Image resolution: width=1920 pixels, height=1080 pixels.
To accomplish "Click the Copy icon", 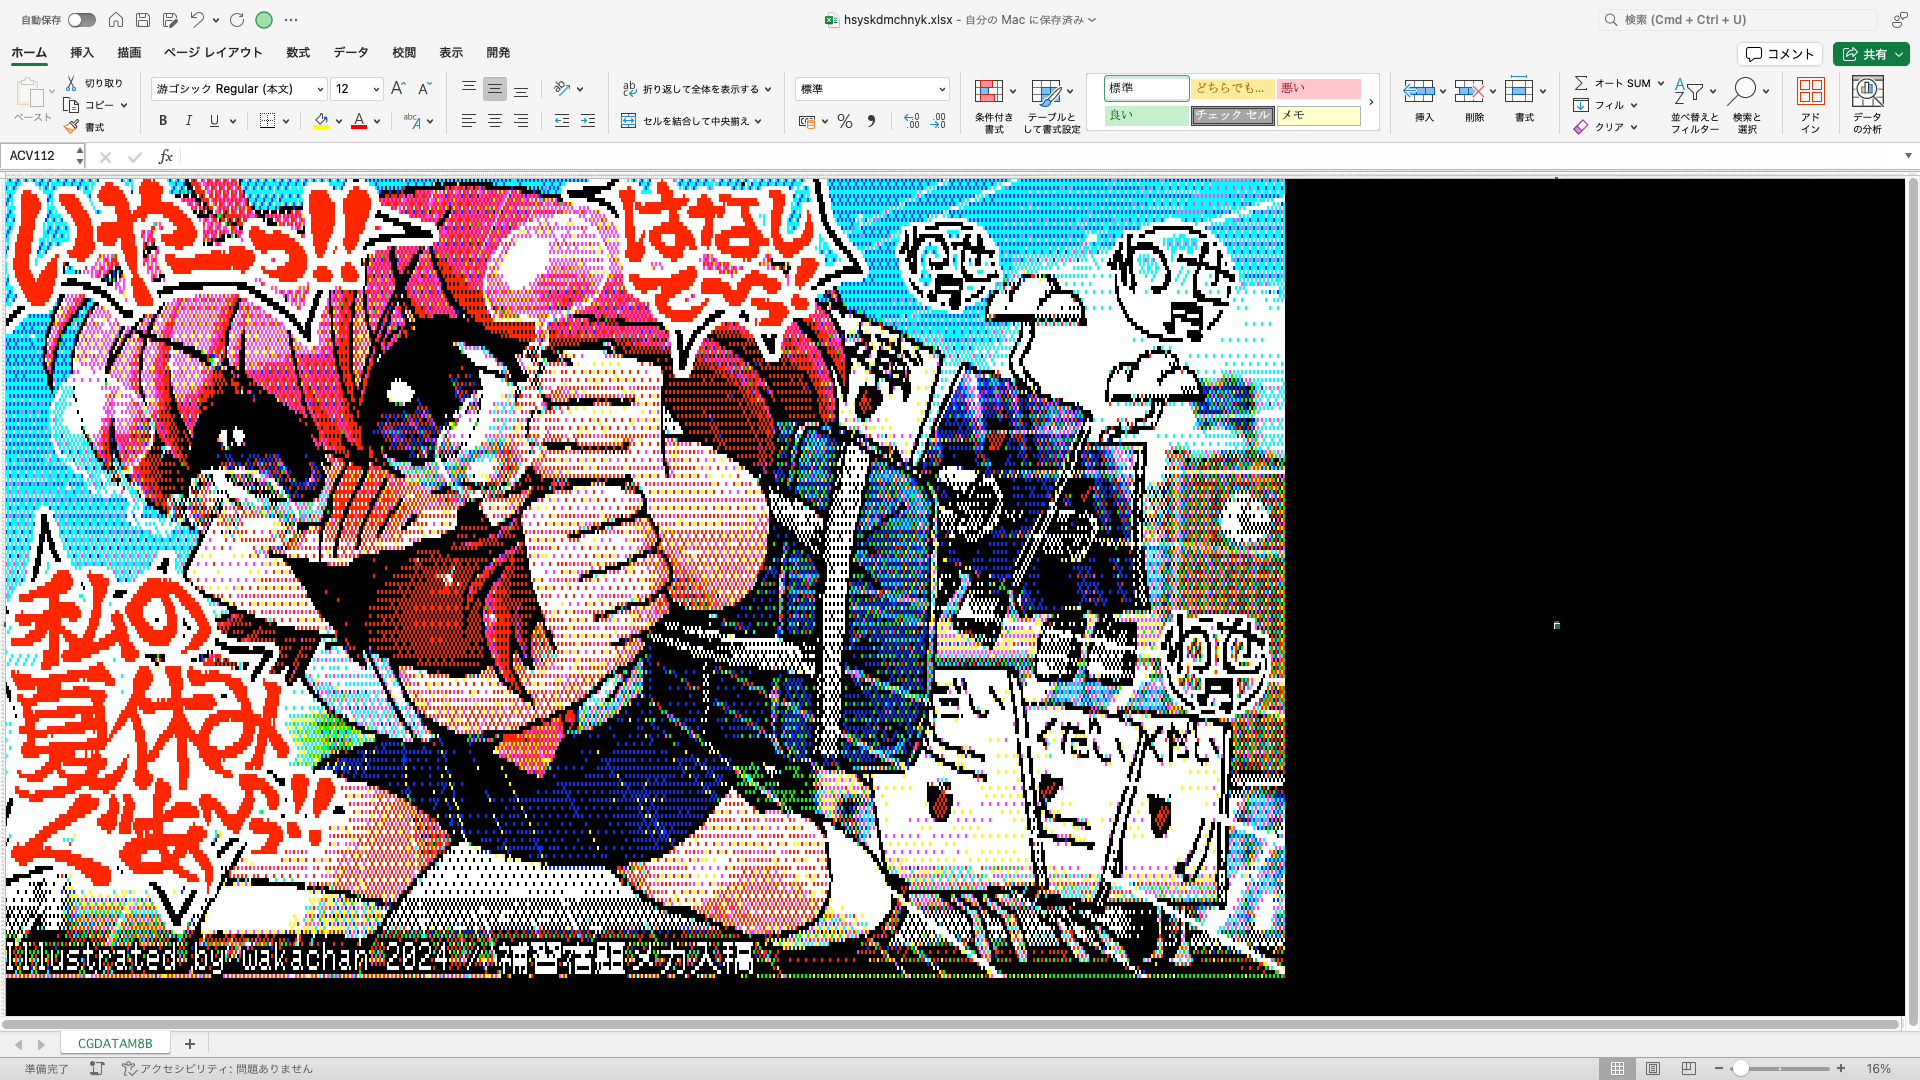I will [x=71, y=105].
